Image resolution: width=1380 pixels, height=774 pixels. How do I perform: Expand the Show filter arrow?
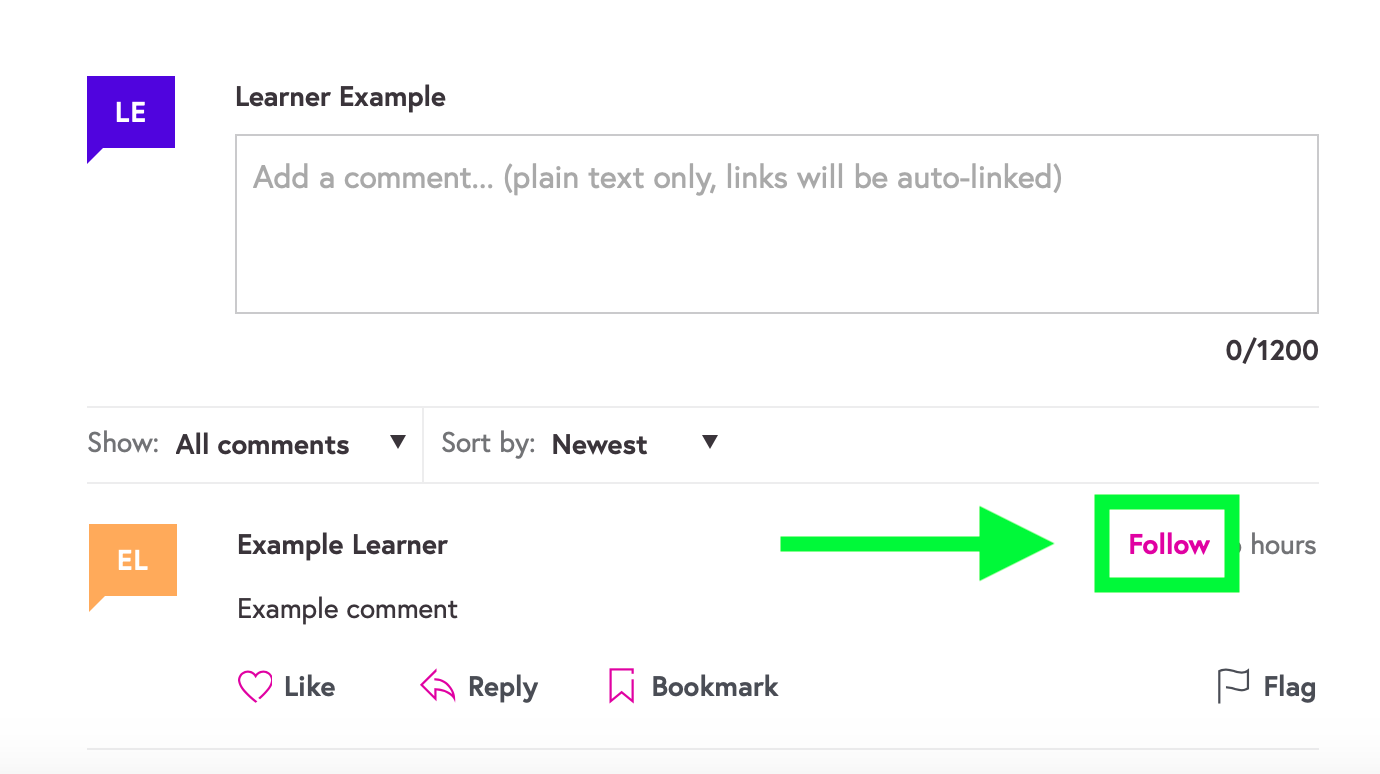(x=398, y=442)
